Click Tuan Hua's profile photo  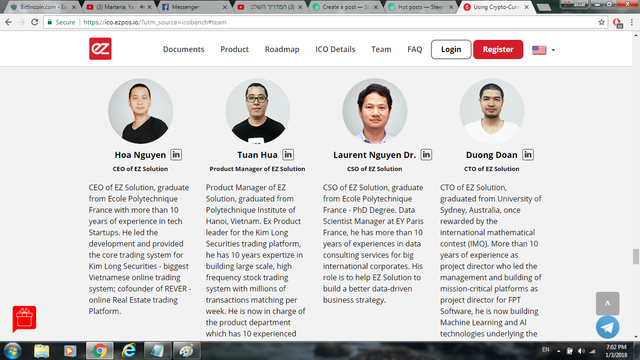[258, 111]
